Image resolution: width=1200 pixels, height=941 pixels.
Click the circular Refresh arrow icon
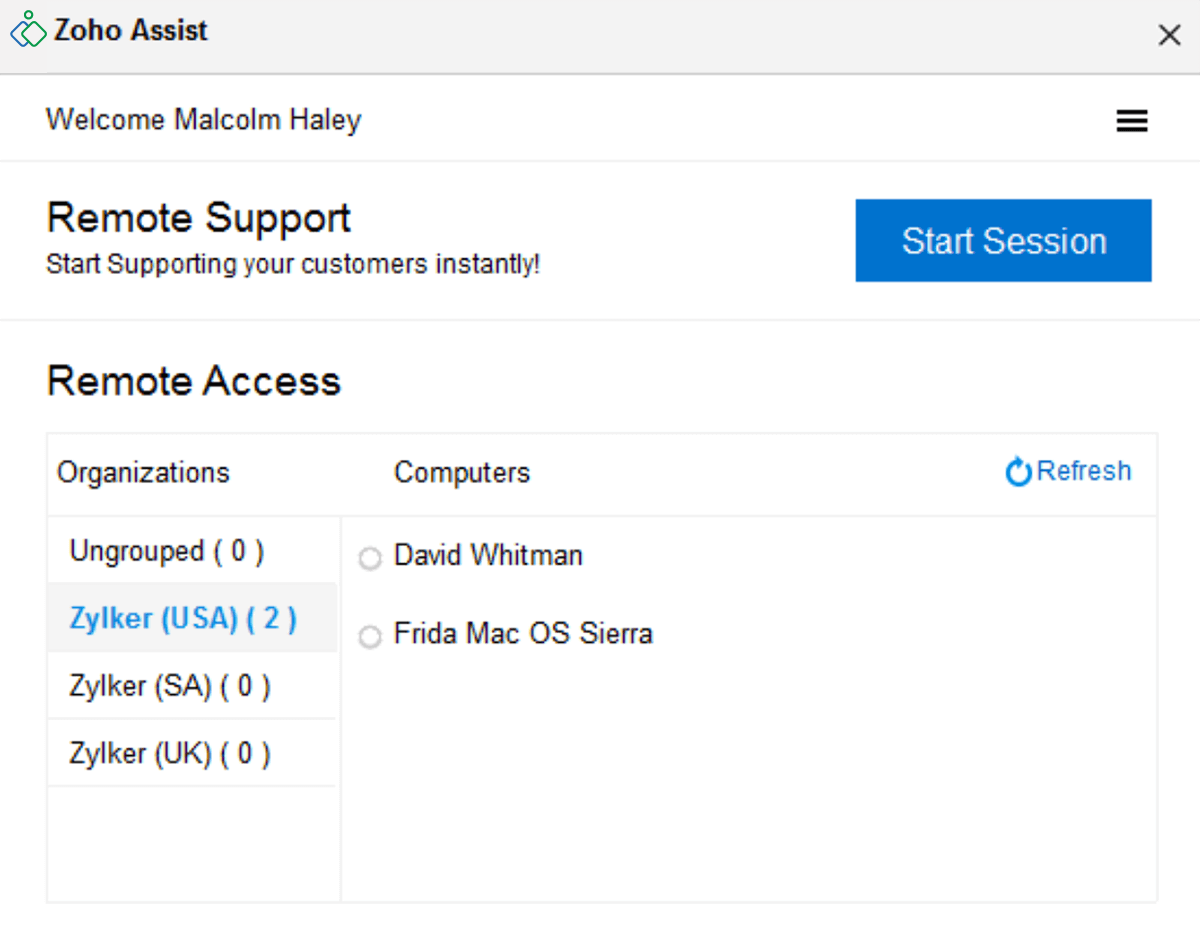click(x=1018, y=472)
